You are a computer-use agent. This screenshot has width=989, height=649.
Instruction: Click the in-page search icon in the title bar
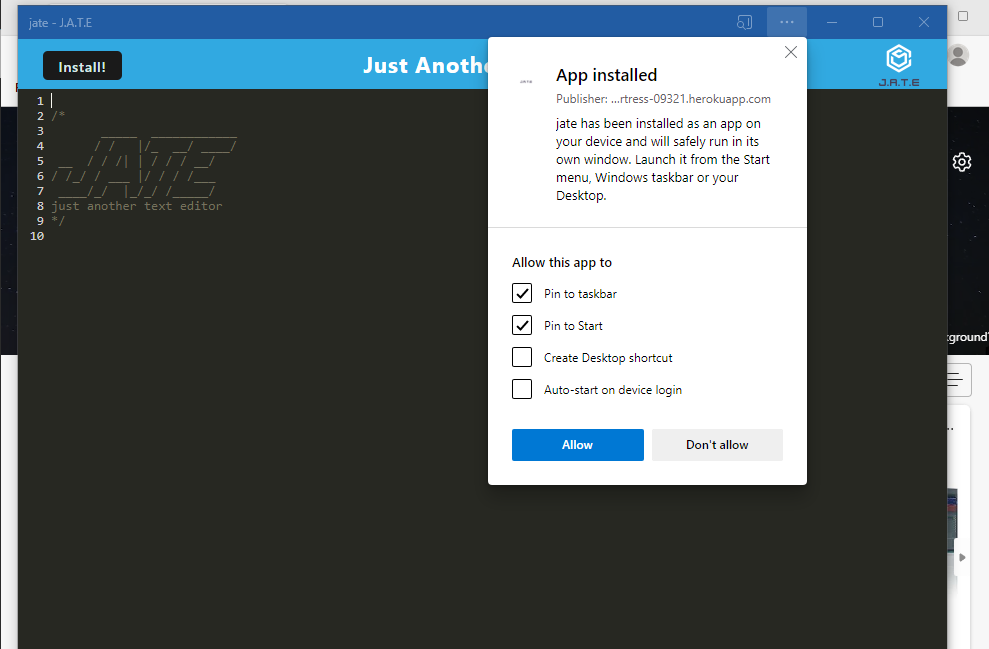pyautogui.click(x=744, y=21)
